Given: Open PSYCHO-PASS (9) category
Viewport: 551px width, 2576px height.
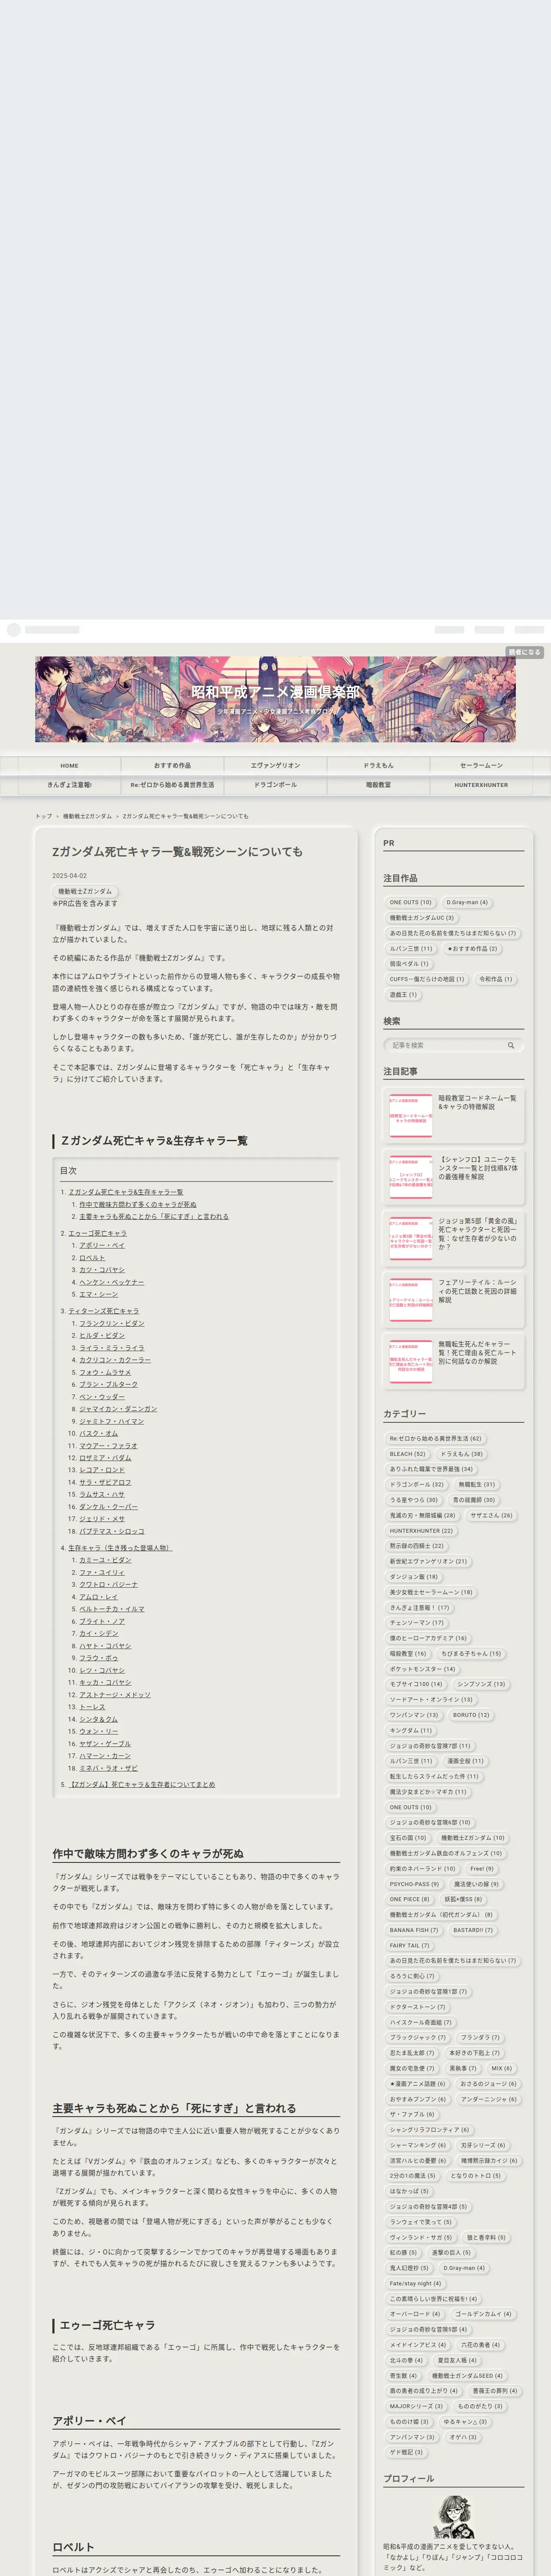Looking at the screenshot, I should 414,1883.
